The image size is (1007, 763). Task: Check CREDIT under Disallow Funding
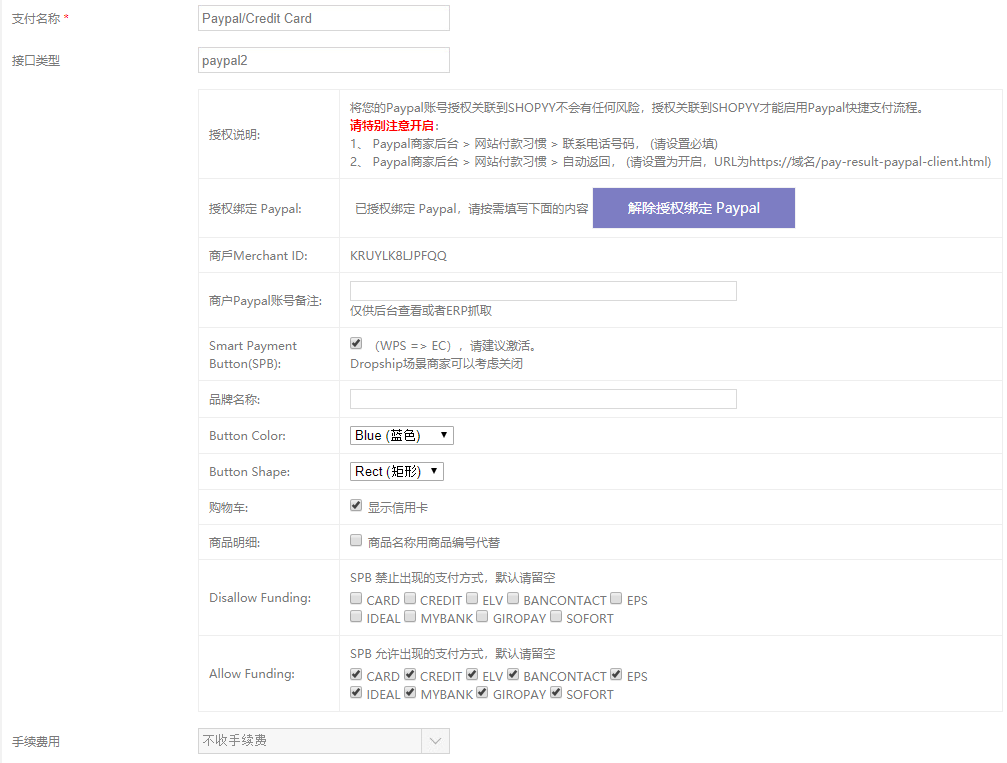coord(409,599)
